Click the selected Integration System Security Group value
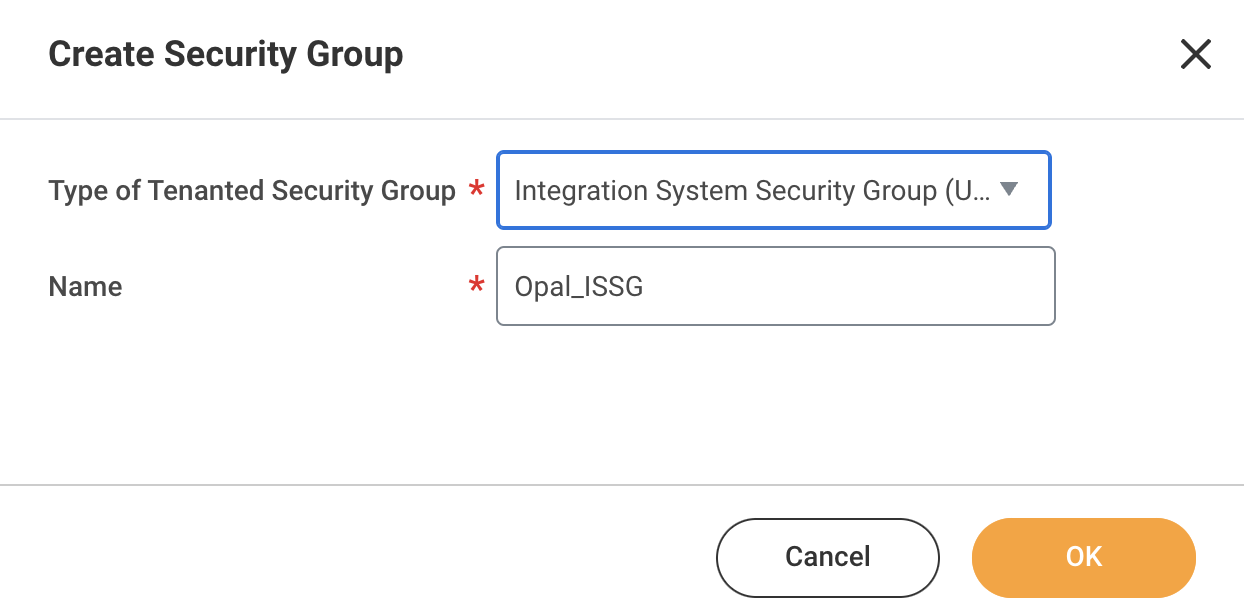Screen dimensions: 1244x608 click(724, 190)
